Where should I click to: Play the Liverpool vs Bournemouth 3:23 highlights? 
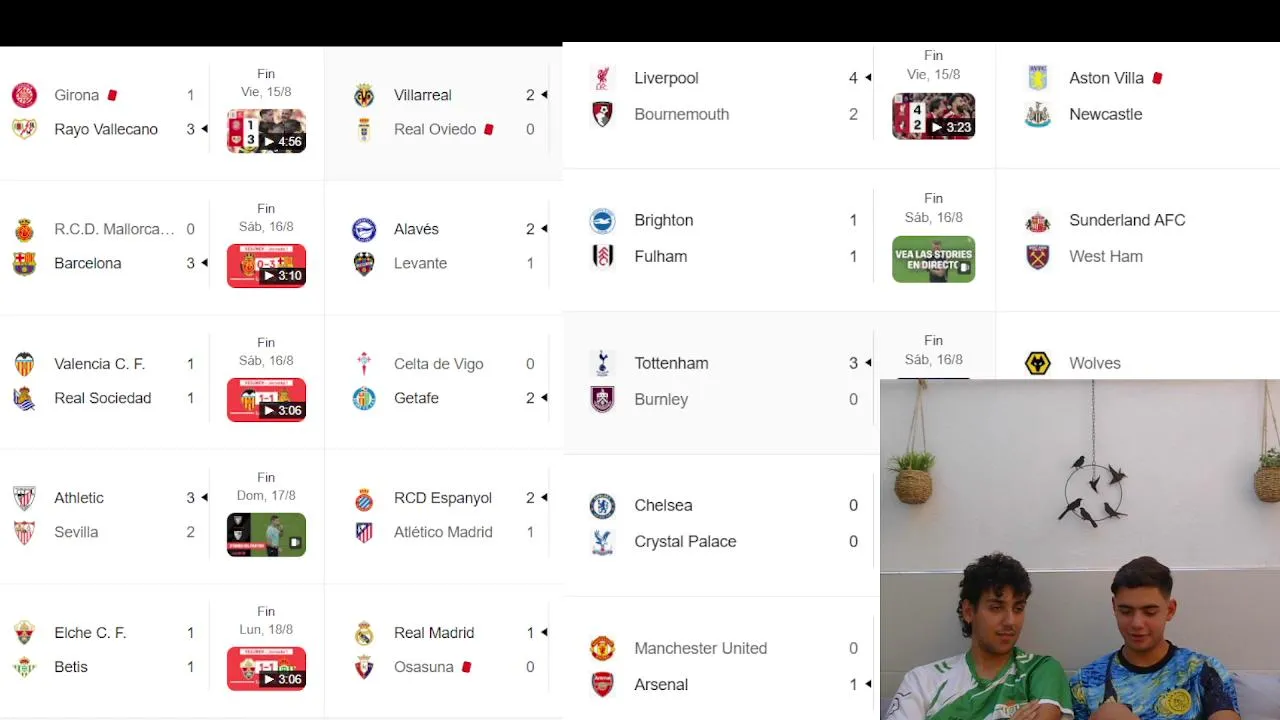coord(933,116)
